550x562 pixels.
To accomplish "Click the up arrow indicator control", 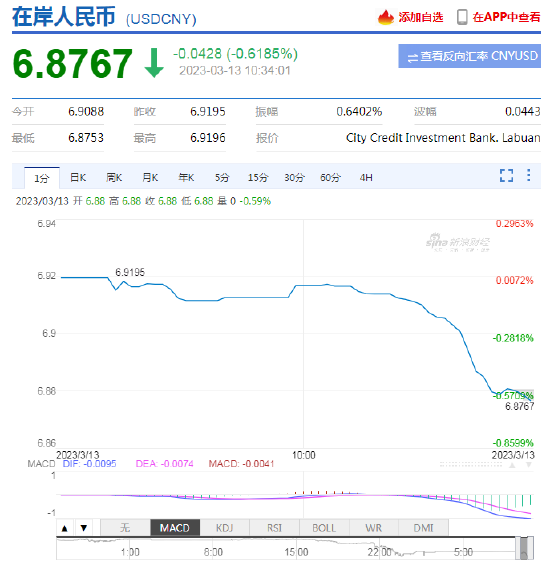I will point(65,528).
